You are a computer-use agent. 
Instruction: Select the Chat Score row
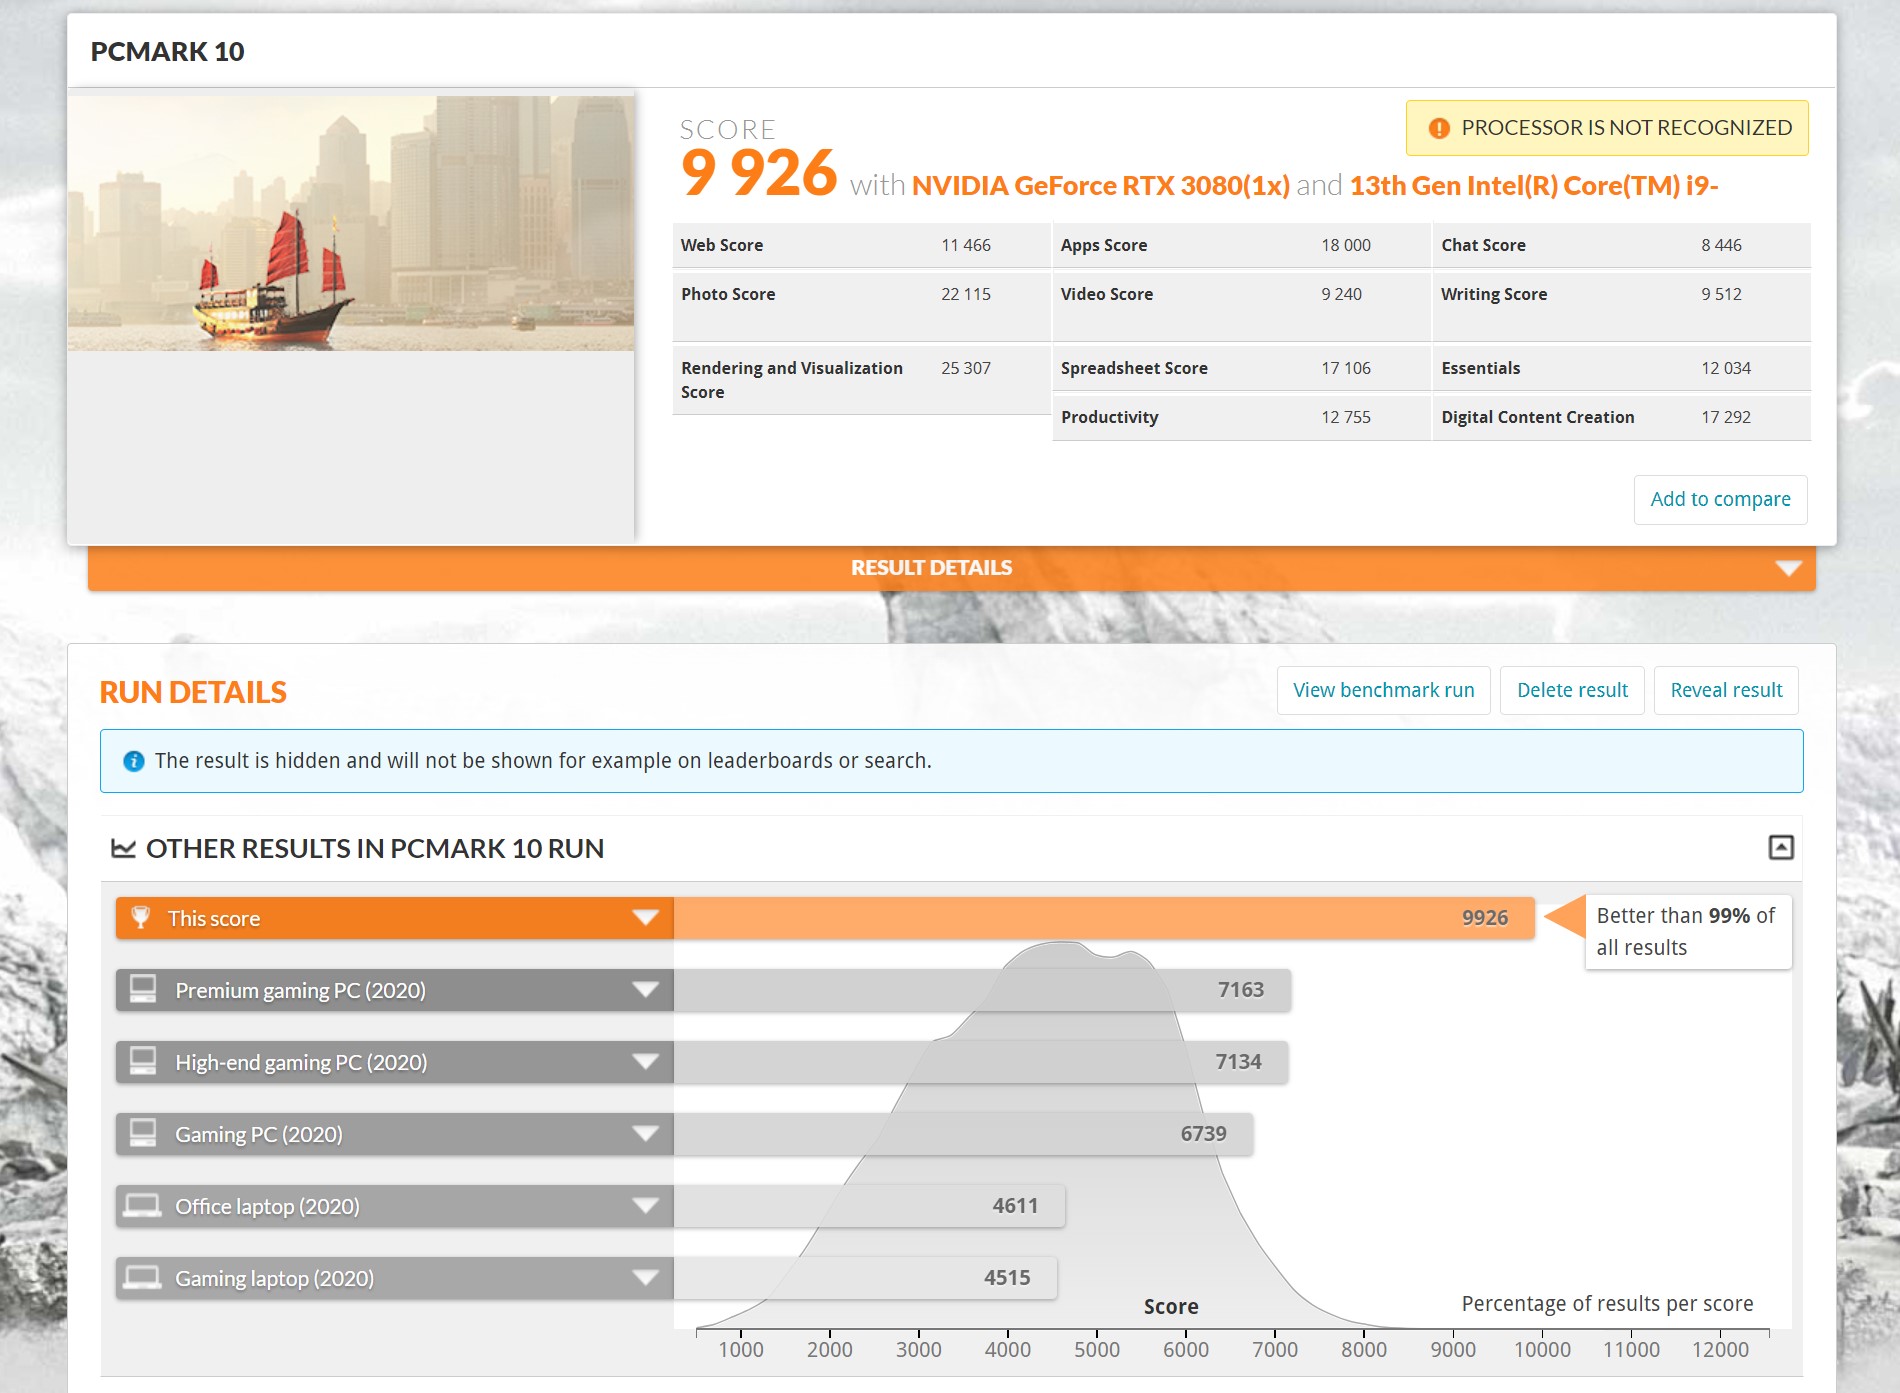click(1621, 245)
